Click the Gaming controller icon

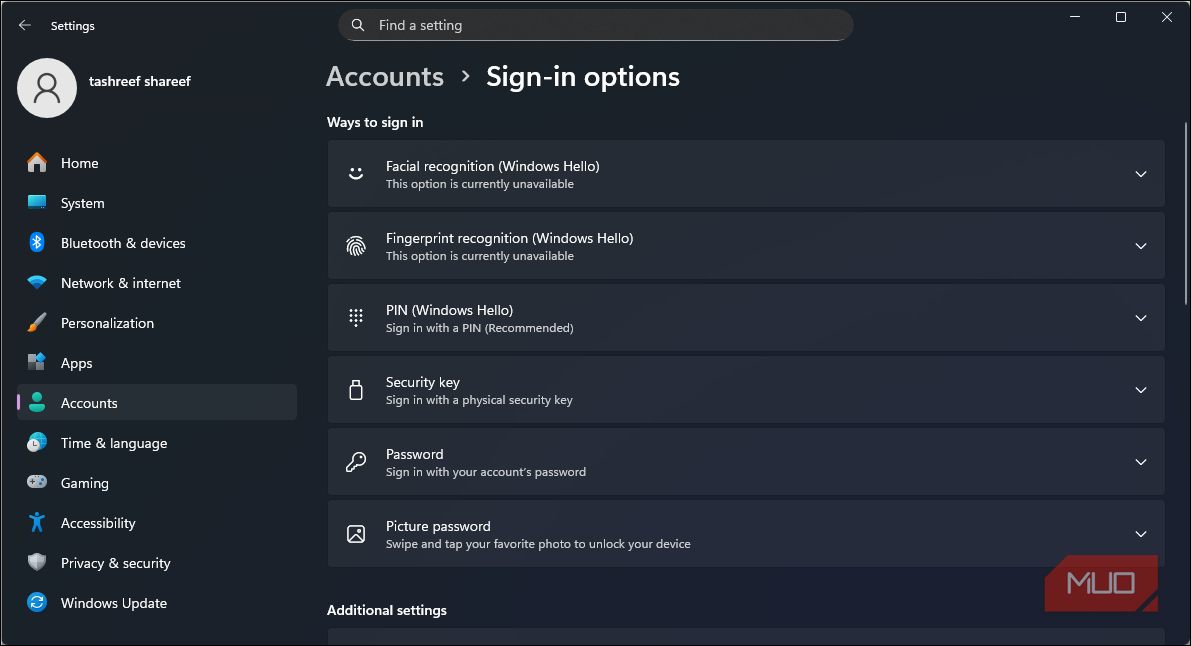(36, 482)
